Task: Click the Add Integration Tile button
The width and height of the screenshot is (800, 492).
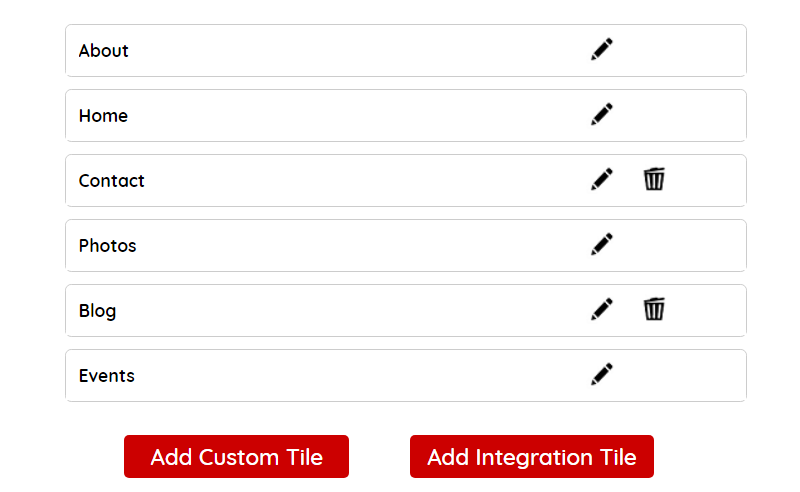Action: click(x=532, y=457)
